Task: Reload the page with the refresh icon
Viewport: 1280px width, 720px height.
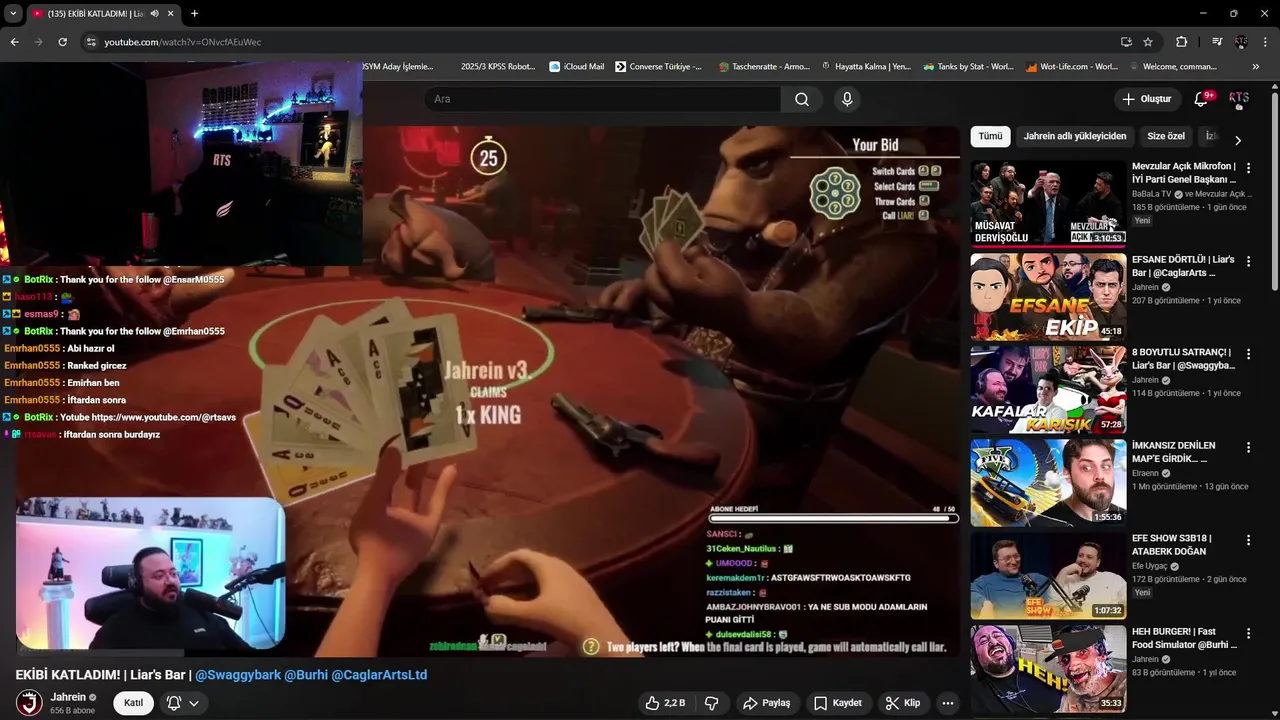Action: coord(62,42)
